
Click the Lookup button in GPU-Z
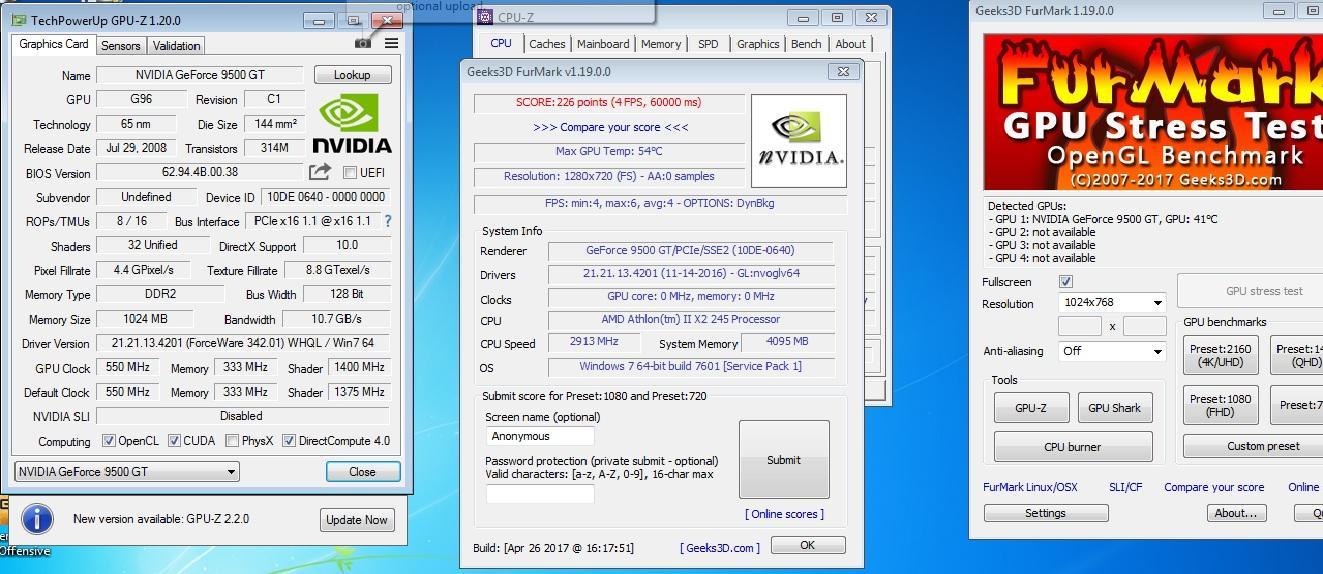(x=352, y=75)
